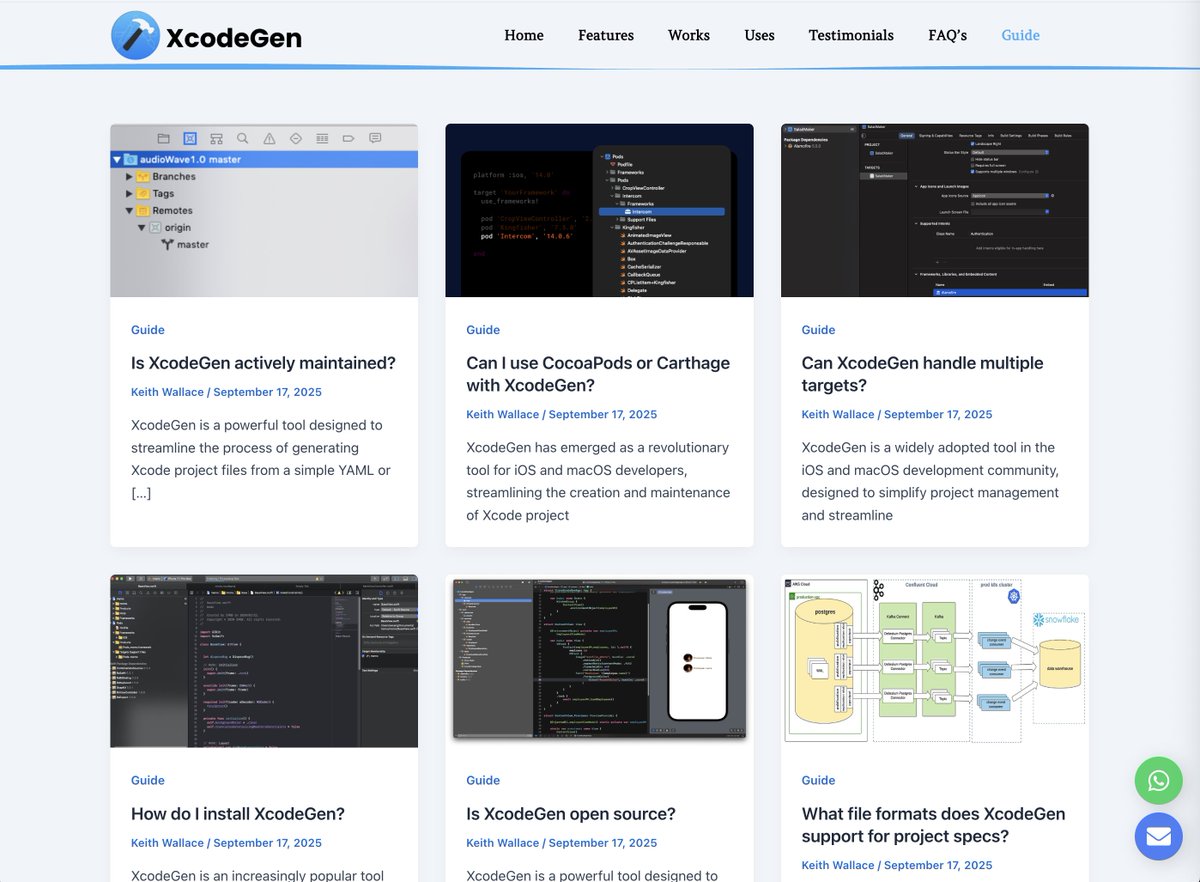This screenshot has height=882, width=1200.
Task: Select the Guide menu item
Action: [1021, 35]
